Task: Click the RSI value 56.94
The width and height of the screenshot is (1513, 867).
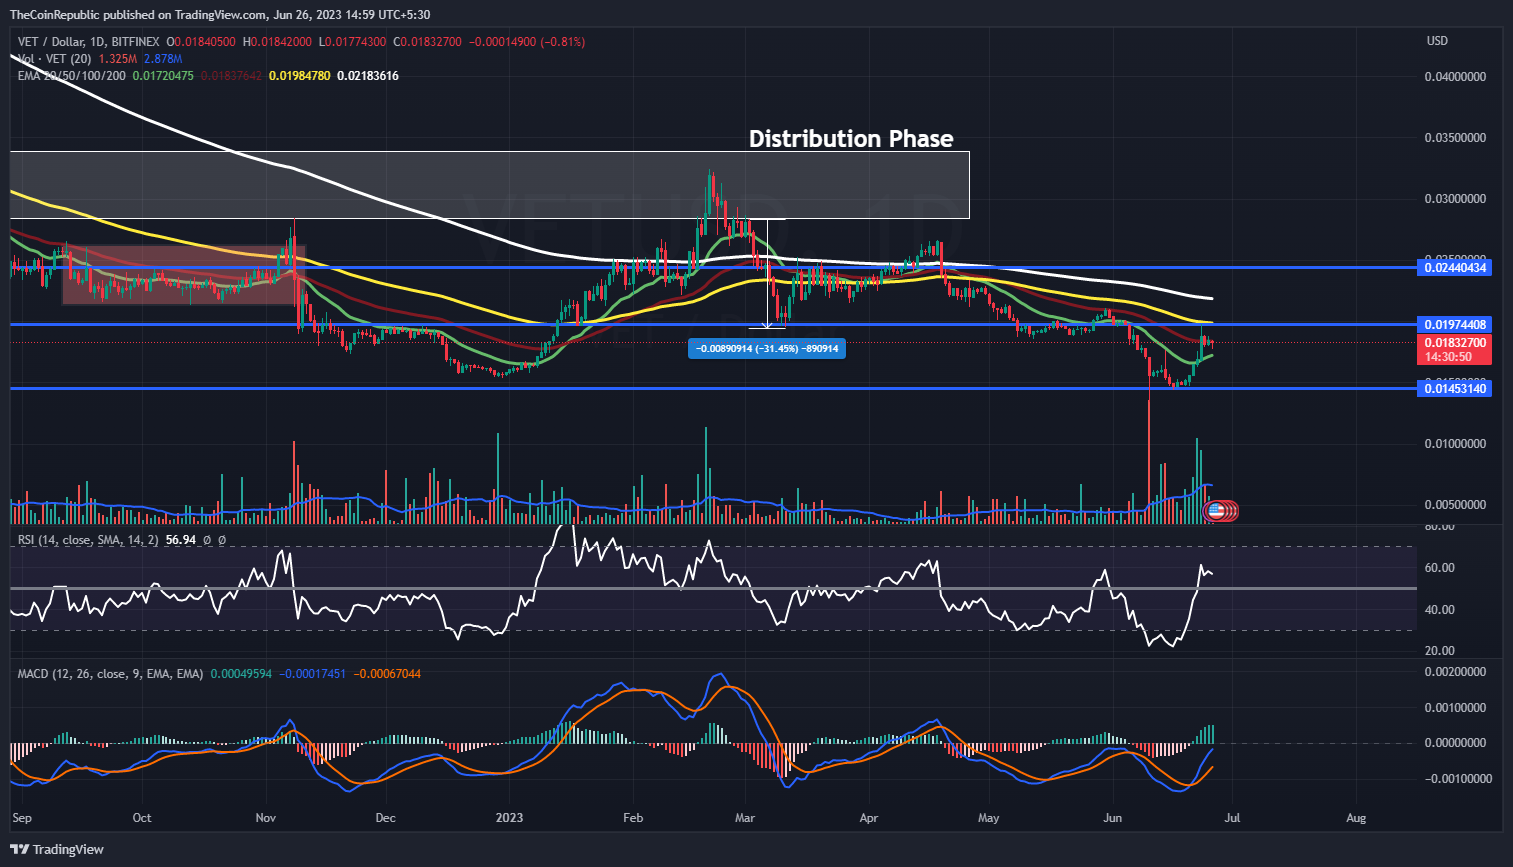Action: pos(180,540)
